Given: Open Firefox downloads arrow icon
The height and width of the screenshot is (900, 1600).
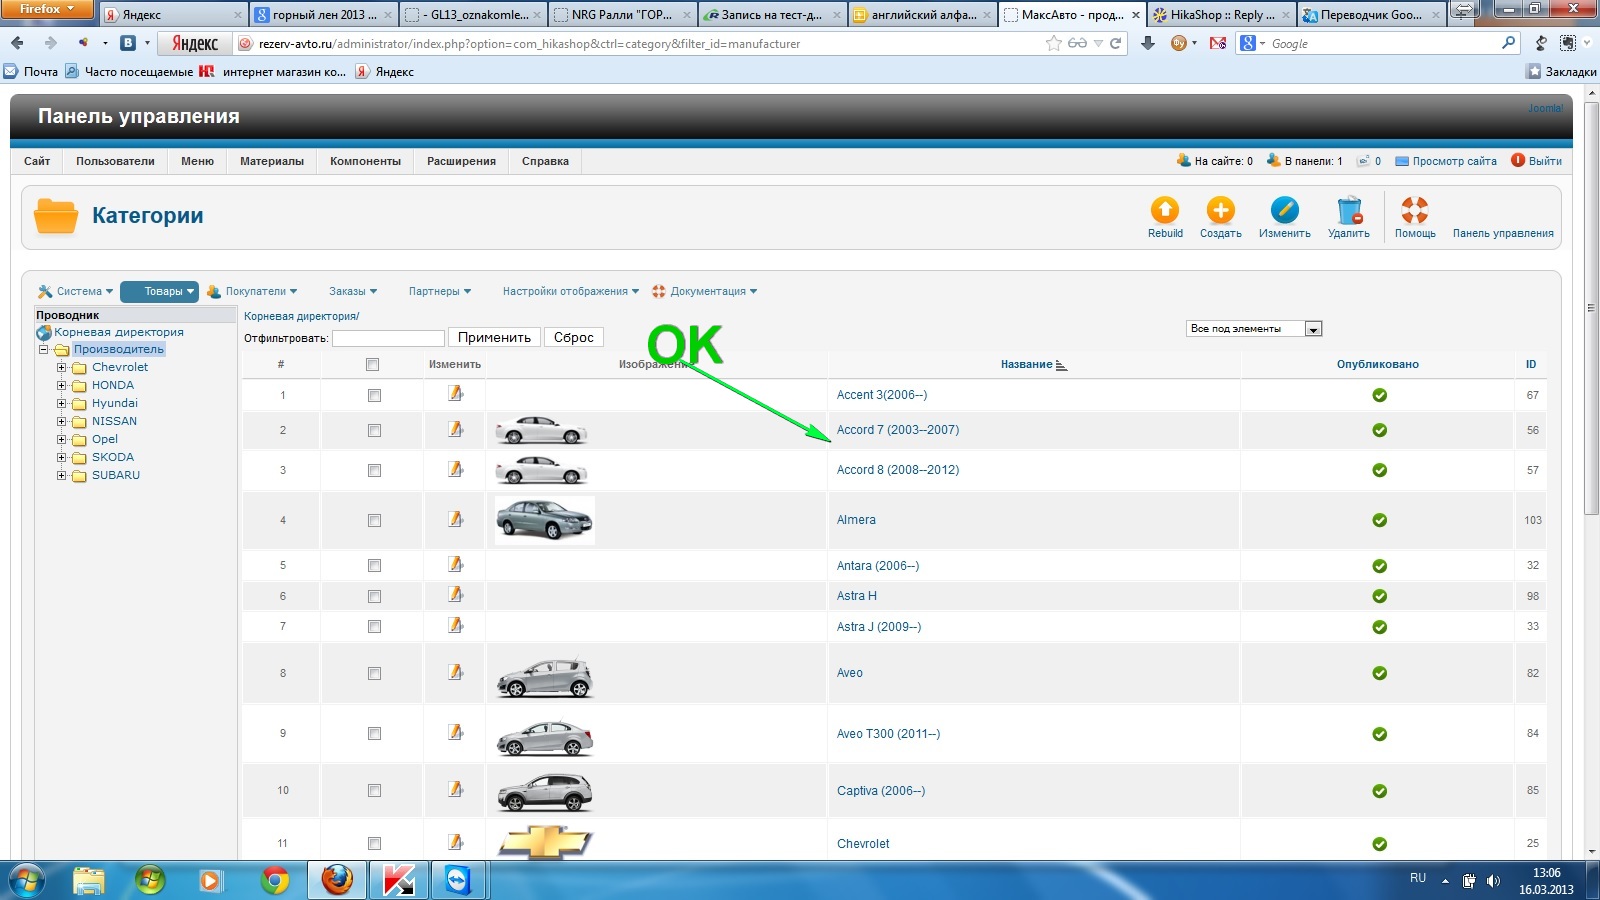Looking at the screenshot, I should [1148, 43].
